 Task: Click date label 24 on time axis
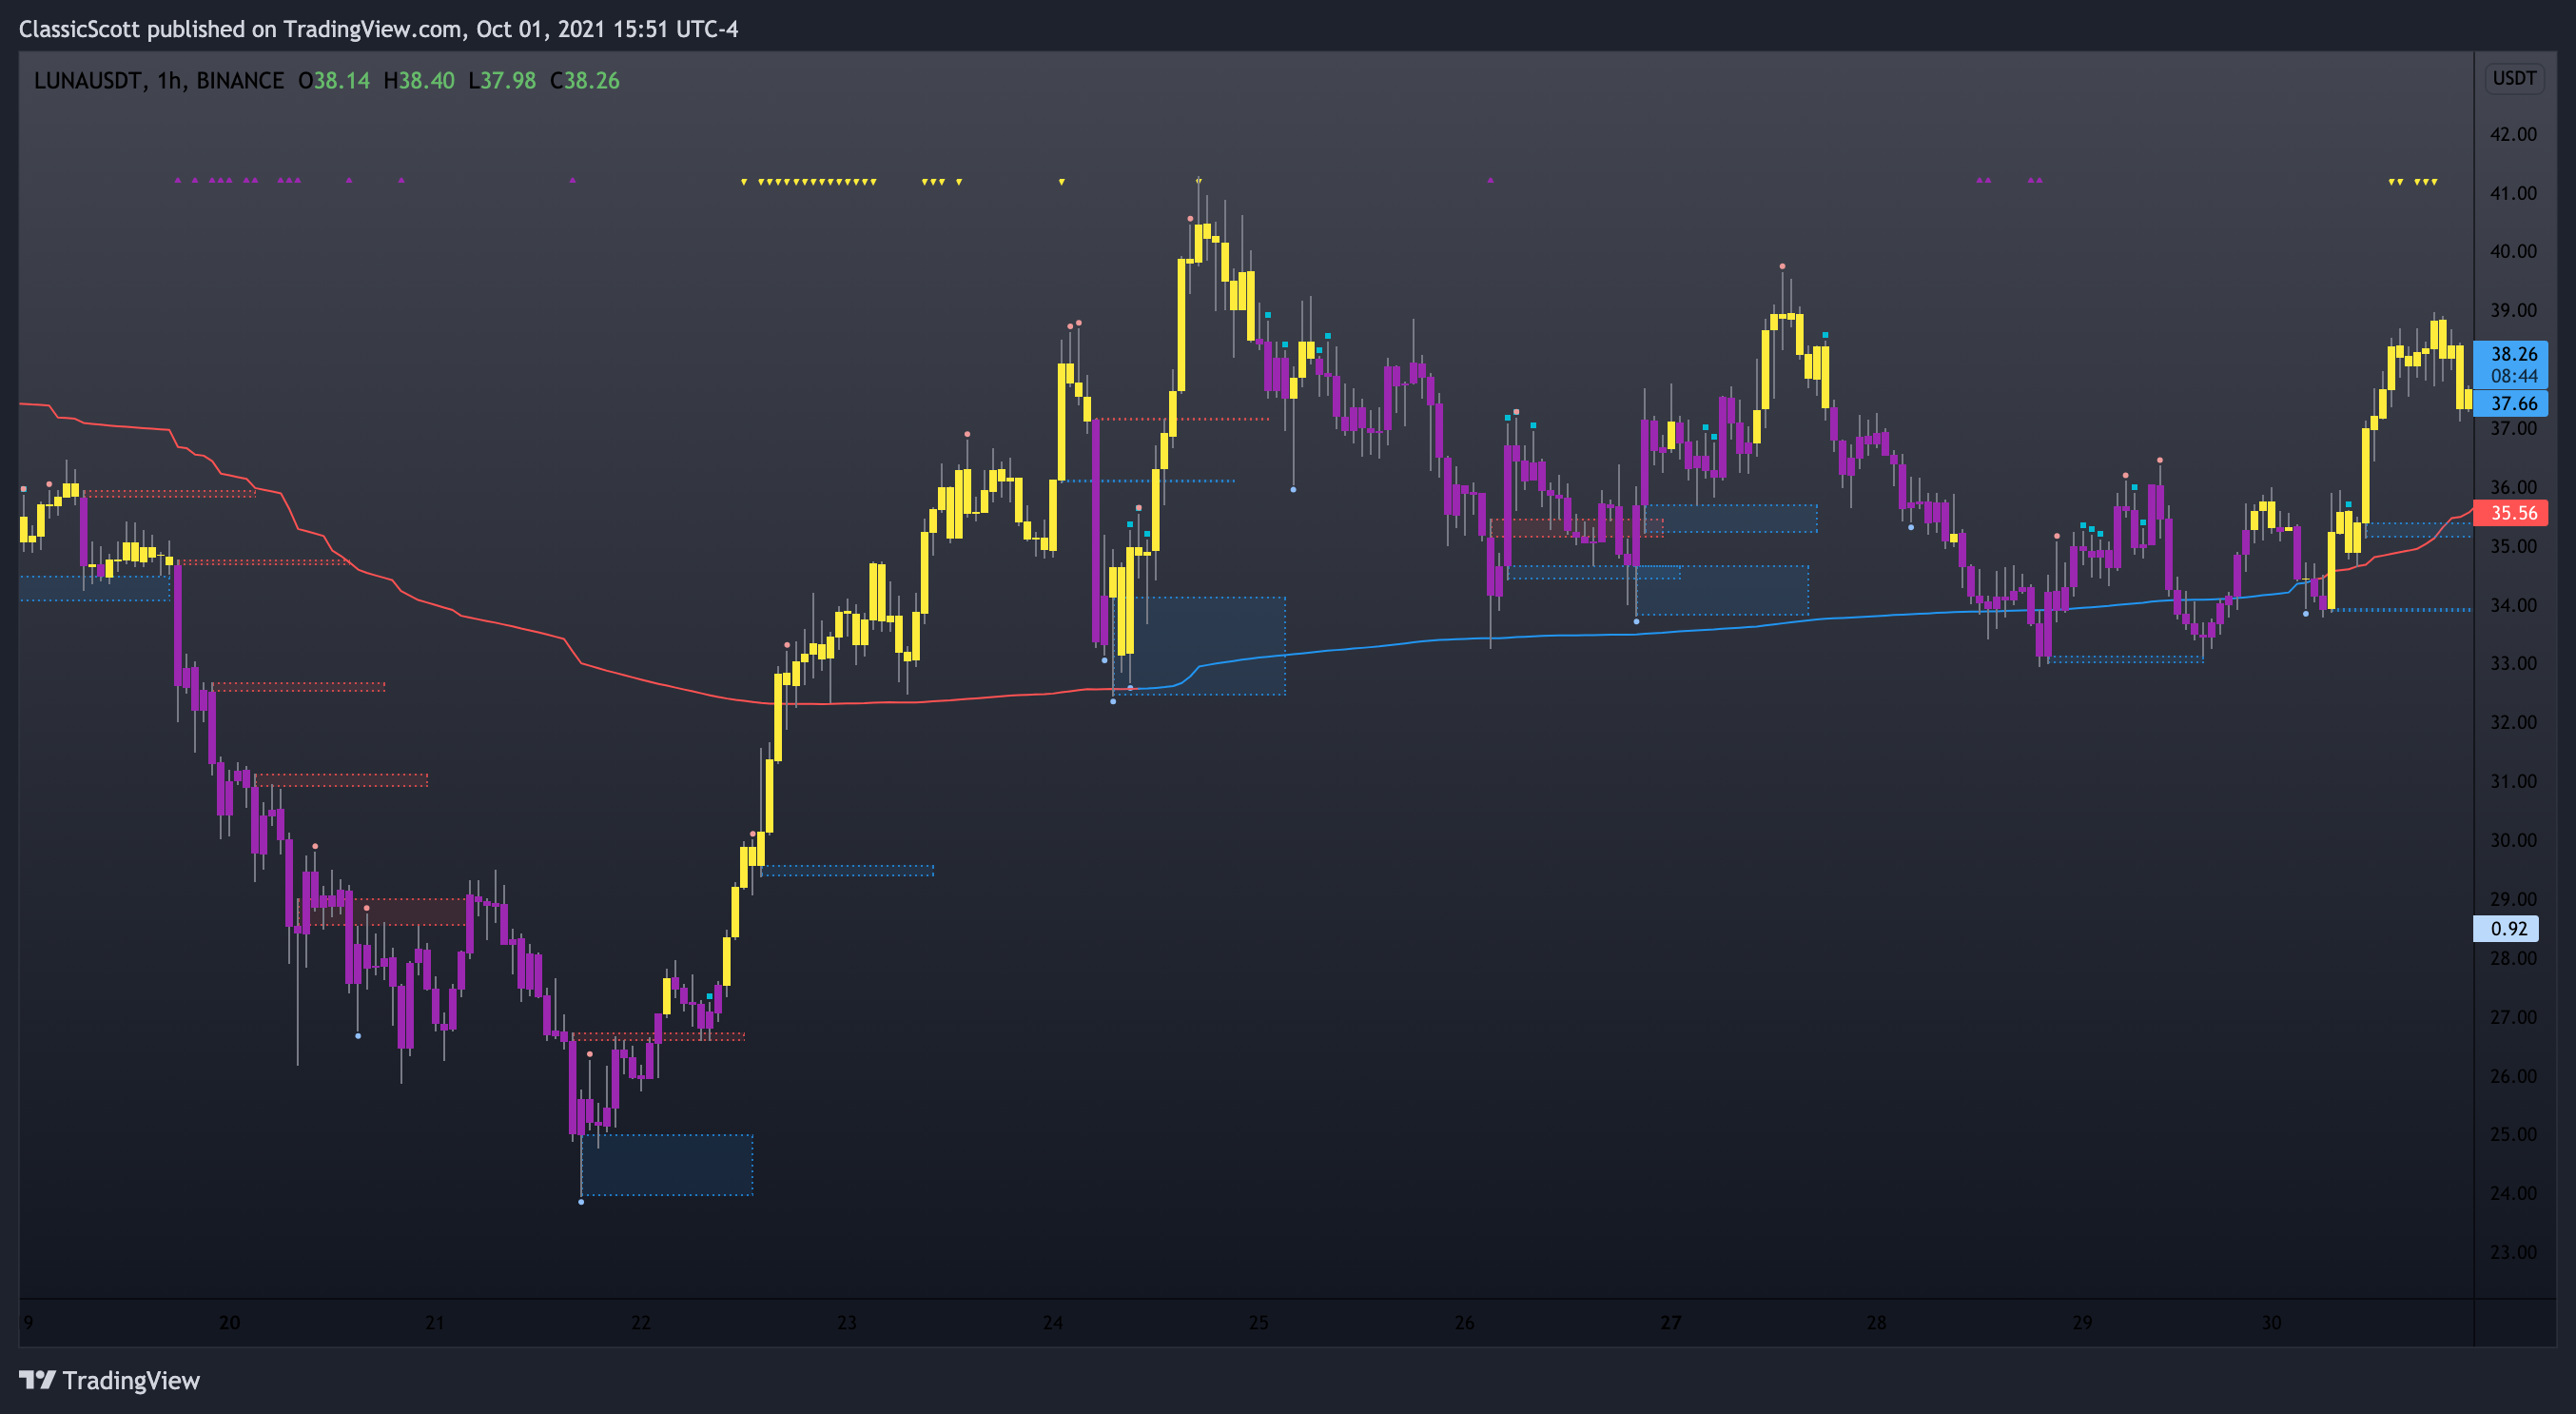pyautogui.click(x=1052, y=1322)
